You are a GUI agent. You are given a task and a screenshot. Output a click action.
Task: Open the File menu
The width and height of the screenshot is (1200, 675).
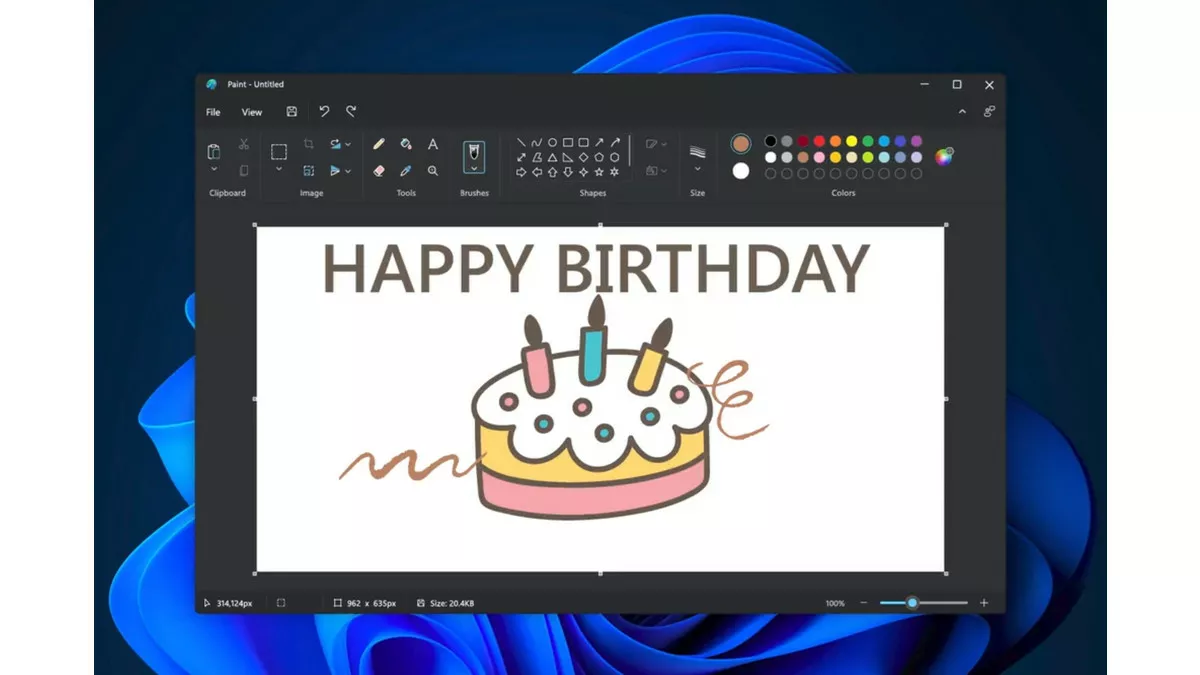(214, 112)
